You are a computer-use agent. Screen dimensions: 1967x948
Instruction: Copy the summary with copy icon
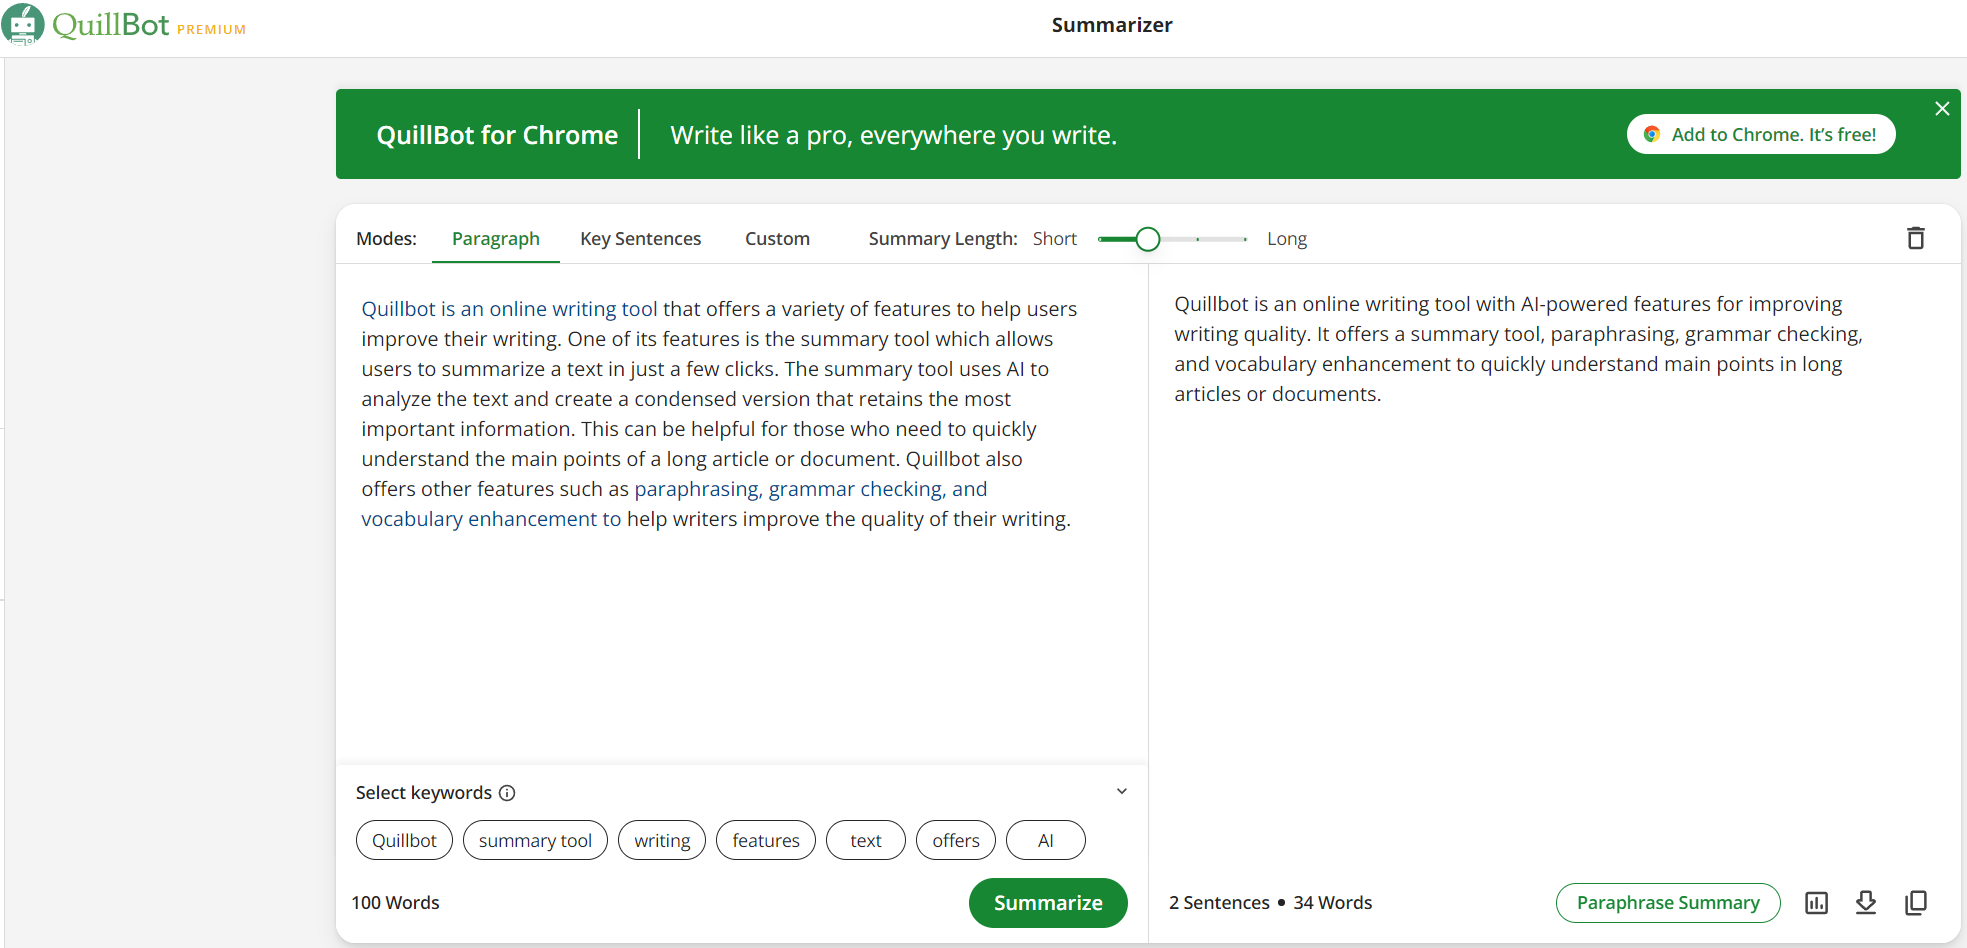[x=1916, y=903]
